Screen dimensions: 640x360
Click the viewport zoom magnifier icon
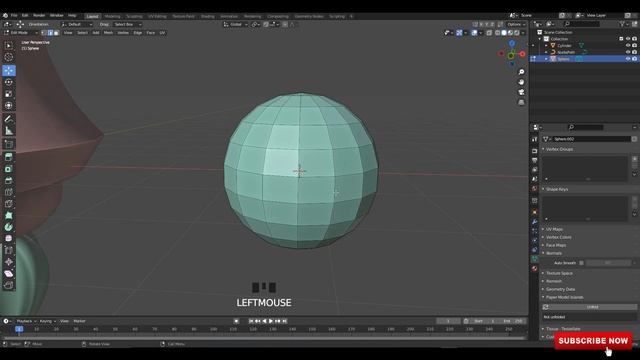521,72
